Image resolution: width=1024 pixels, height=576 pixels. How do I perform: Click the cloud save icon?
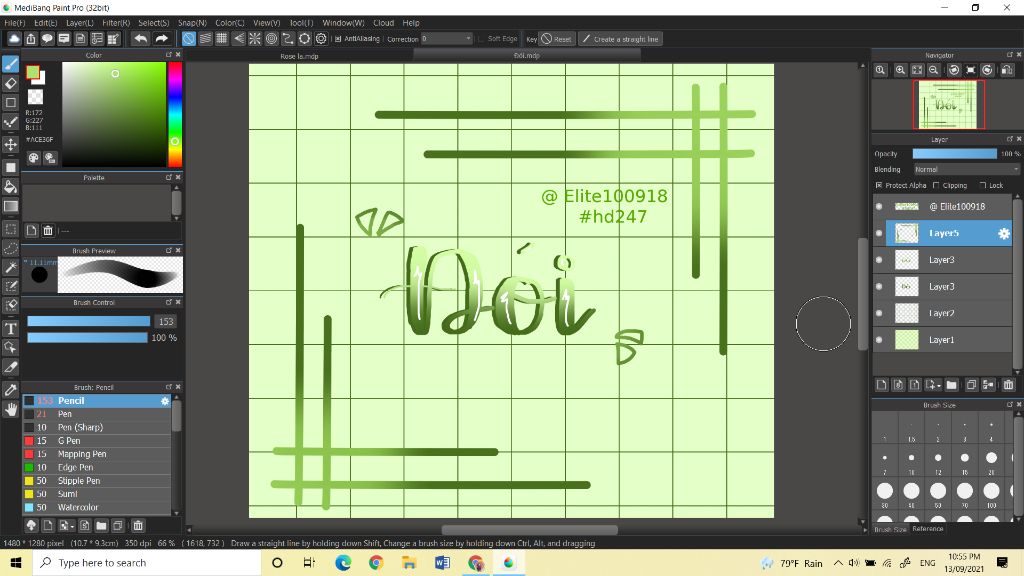(x=14, y=39)
